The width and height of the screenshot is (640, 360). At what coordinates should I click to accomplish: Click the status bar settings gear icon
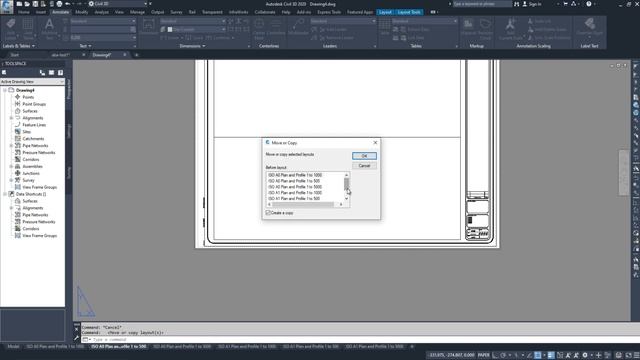coord(585,355)
